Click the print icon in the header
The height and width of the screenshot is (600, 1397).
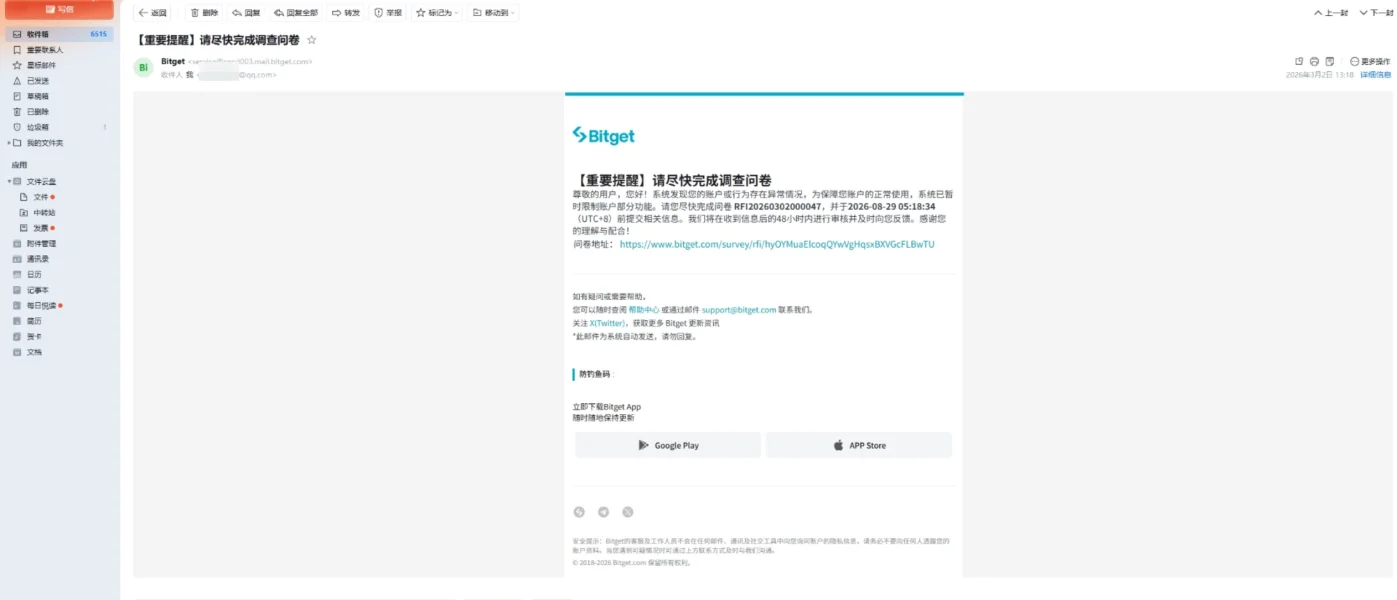click(1315, 62)
